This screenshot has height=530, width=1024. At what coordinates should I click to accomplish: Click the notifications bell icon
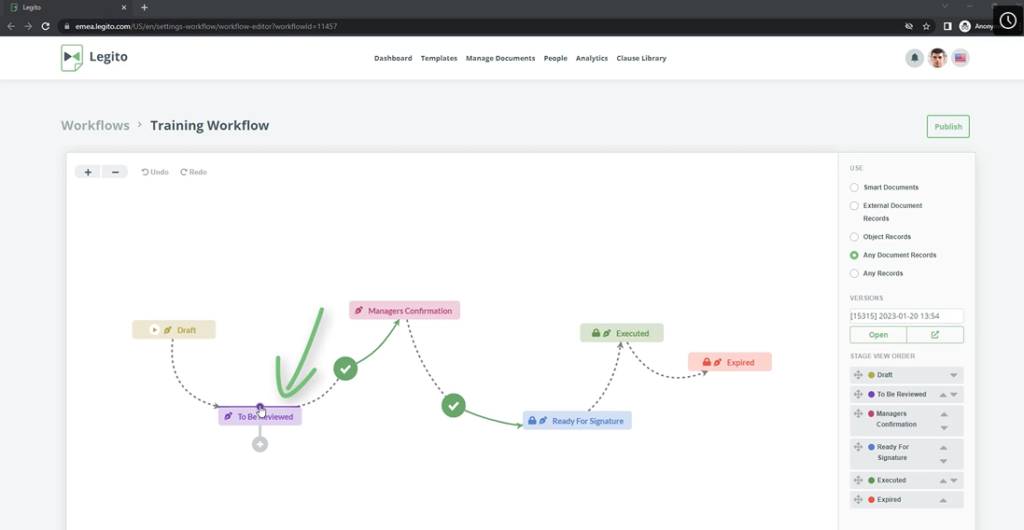(x=914, y=58)
